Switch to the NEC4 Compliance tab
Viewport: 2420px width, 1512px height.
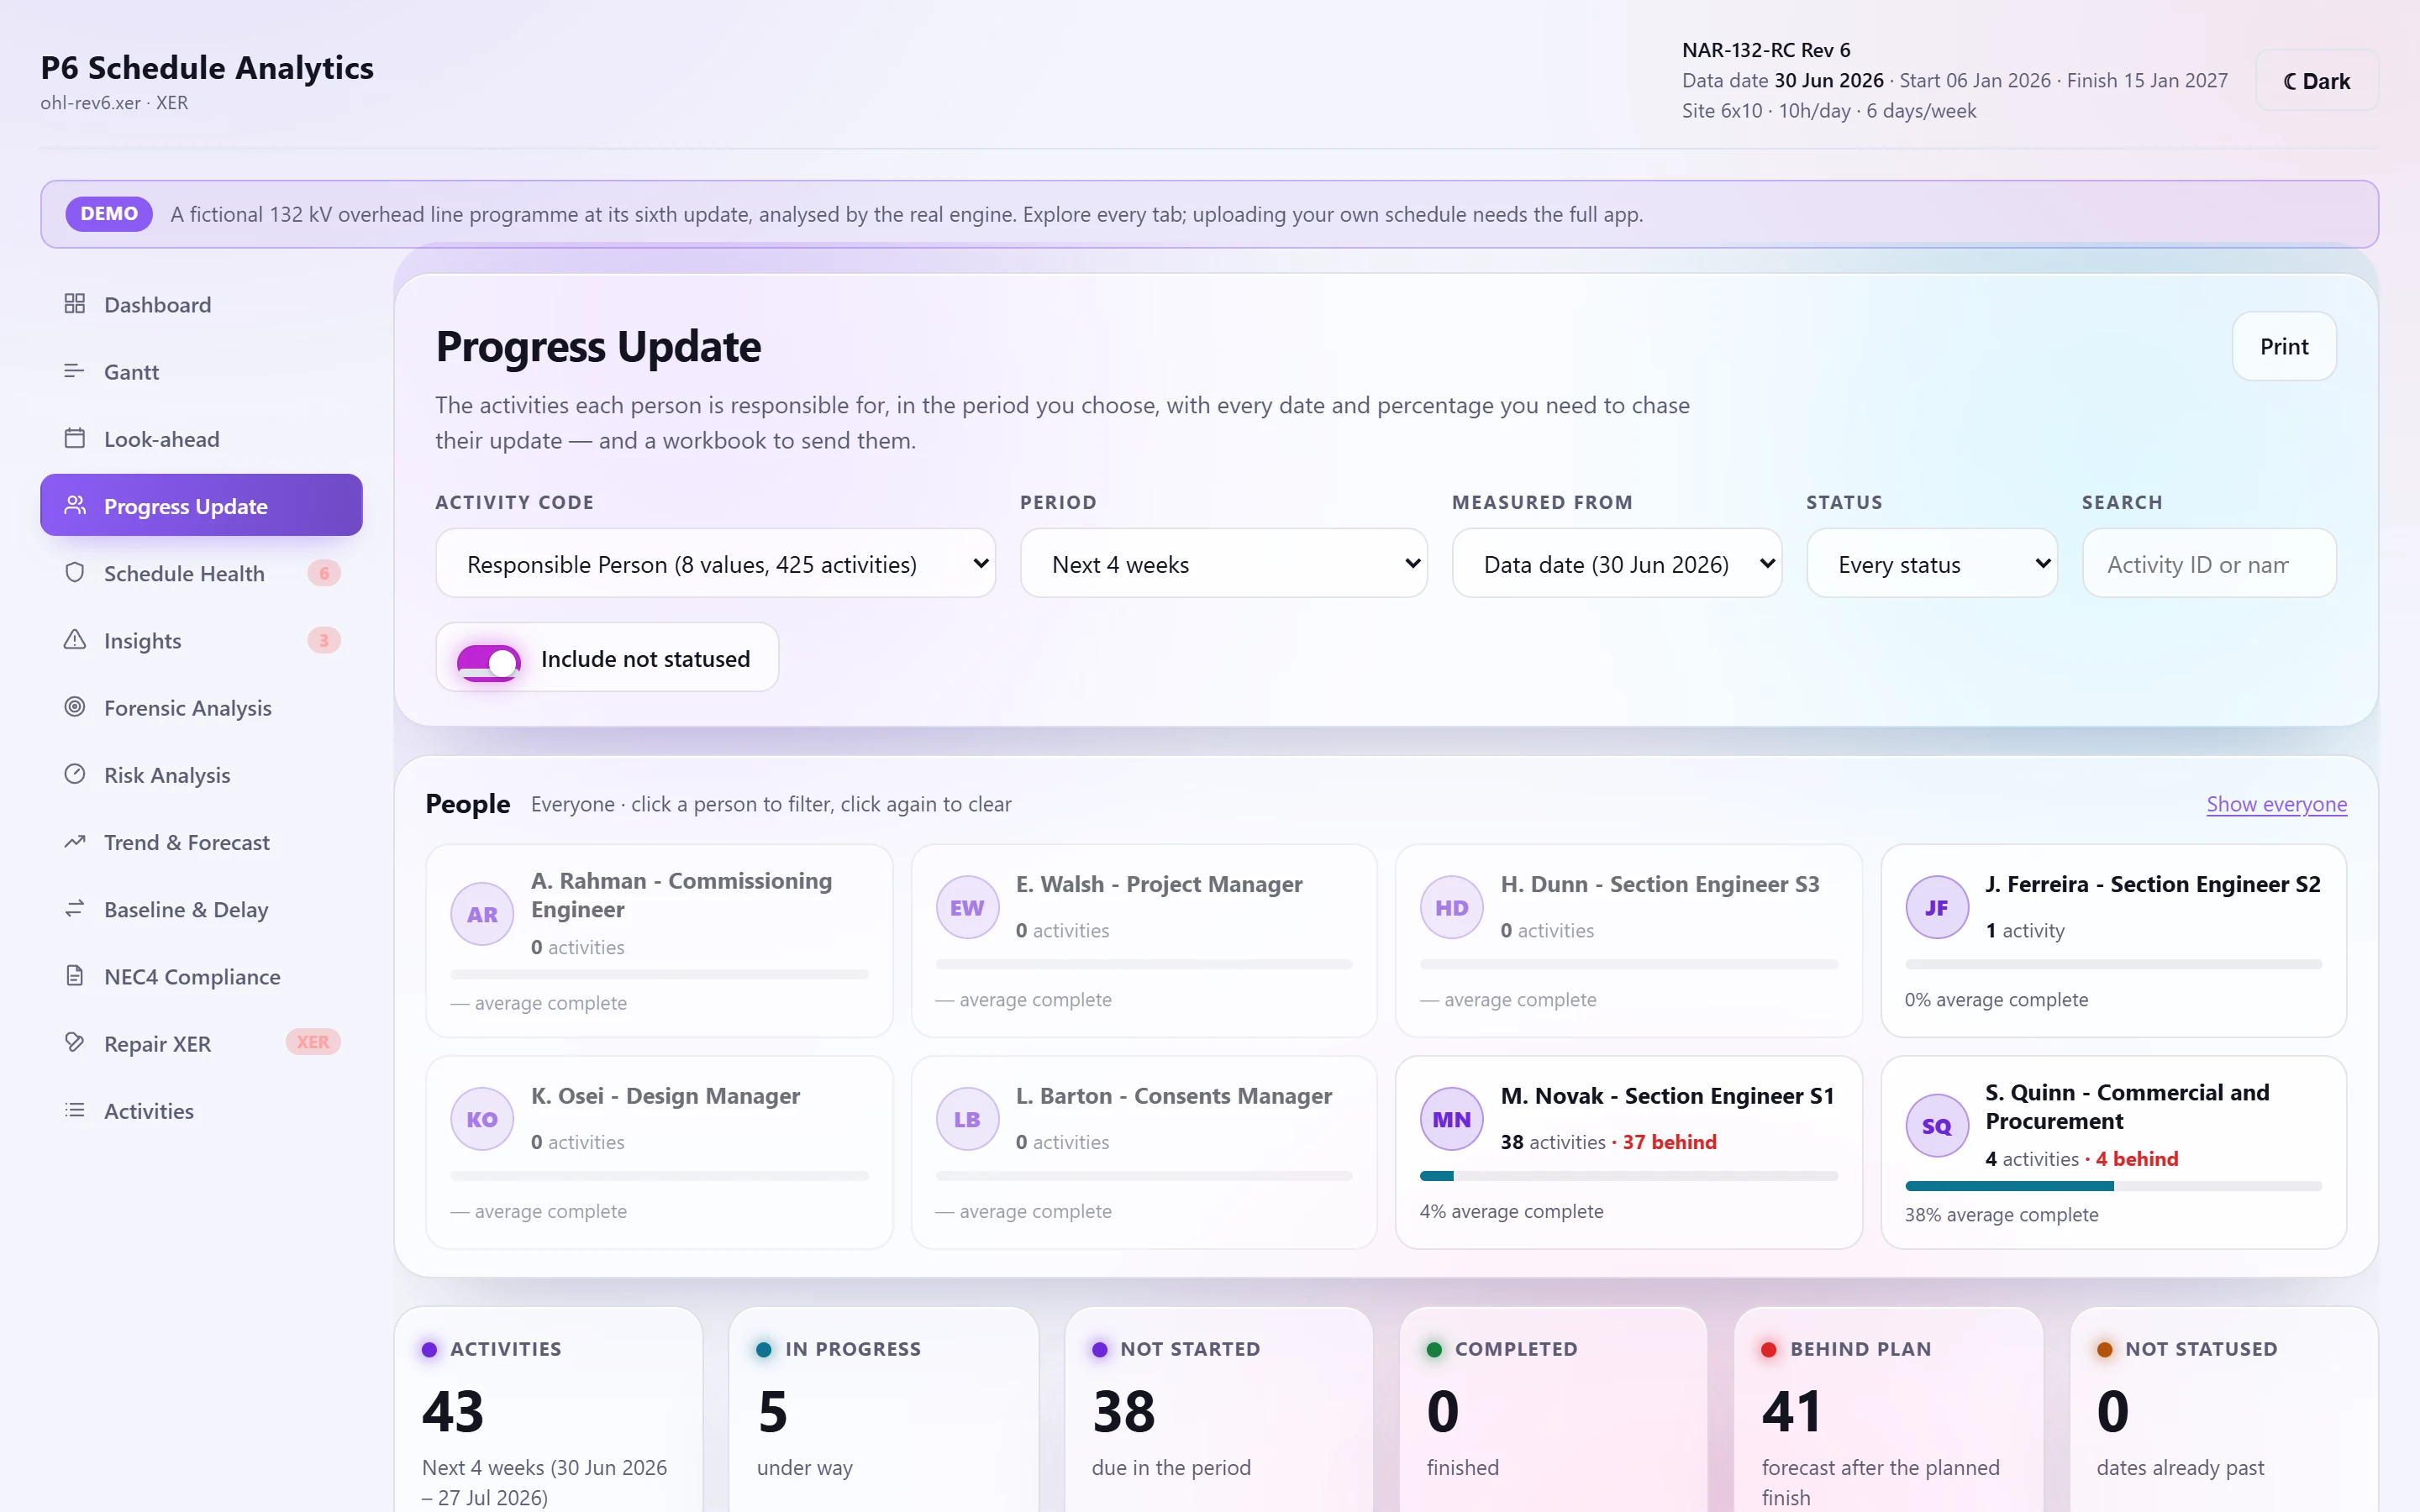click(201, 976)
